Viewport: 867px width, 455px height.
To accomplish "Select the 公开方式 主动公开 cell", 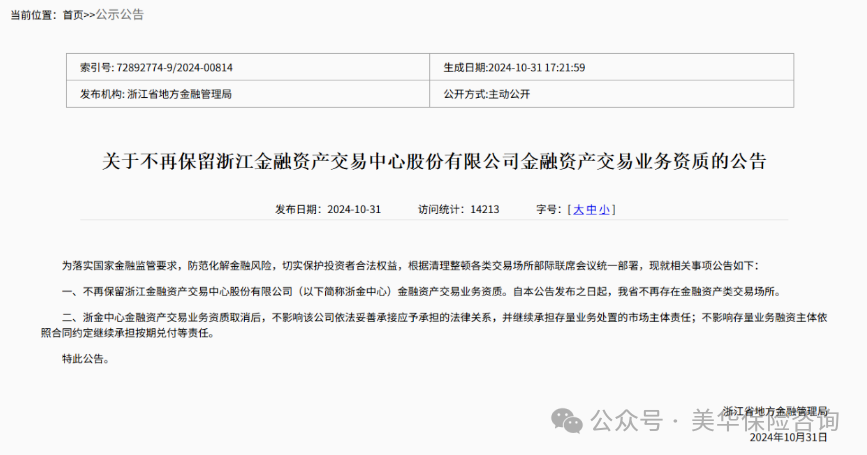I will tap(486, 94).
